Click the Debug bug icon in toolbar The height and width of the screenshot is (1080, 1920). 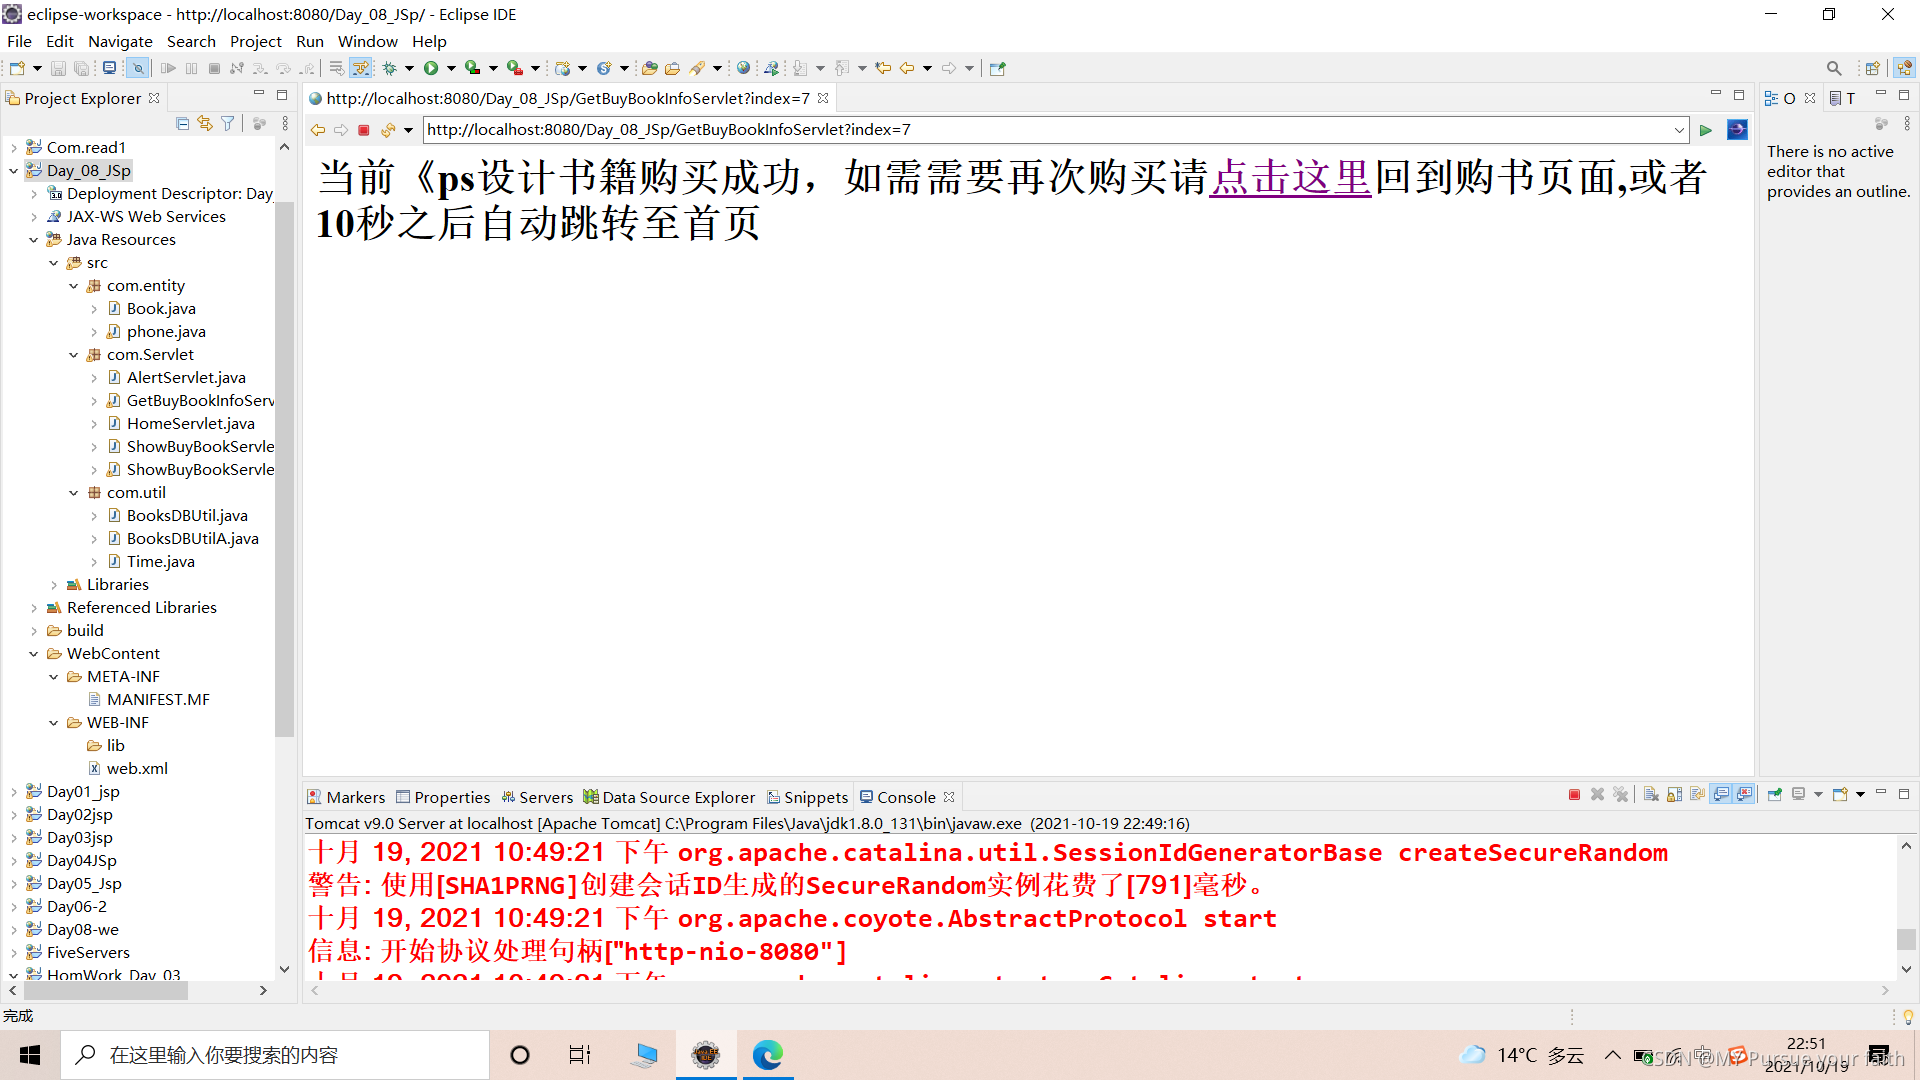click(390, 68)
